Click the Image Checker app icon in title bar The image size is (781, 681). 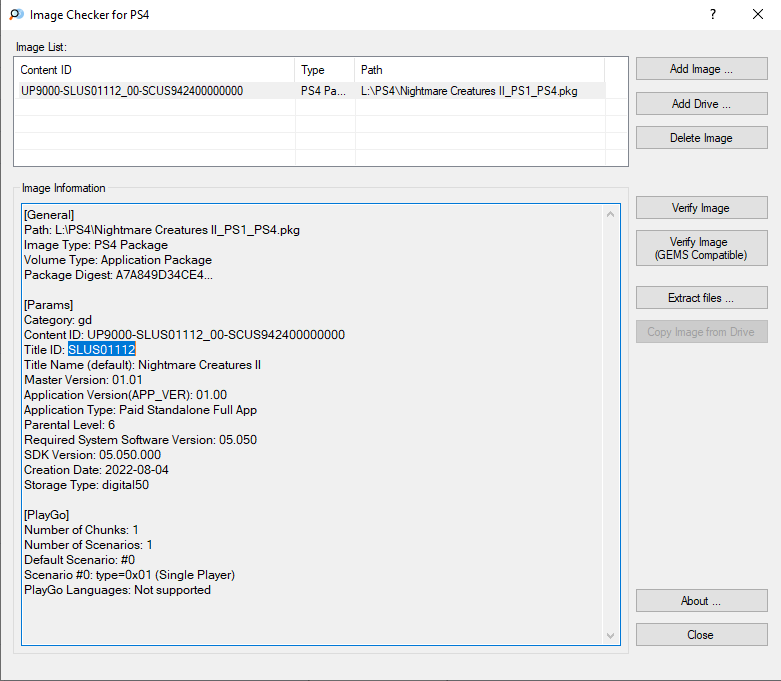tap(16, 14)
